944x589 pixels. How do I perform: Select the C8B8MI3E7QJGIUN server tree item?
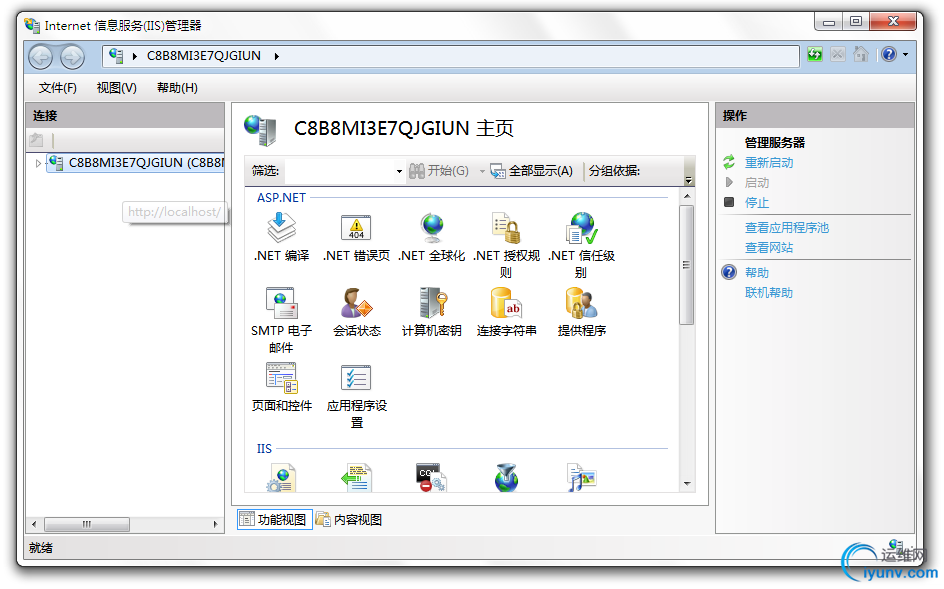[x=135, y=163]
